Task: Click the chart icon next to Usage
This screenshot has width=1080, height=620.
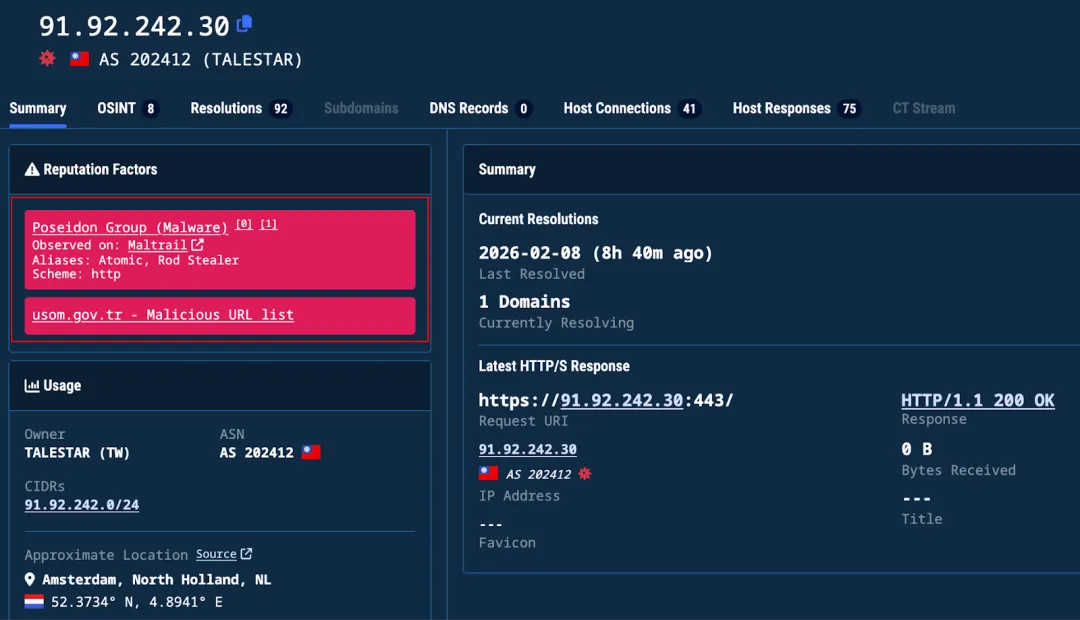Action: (32, 386)
